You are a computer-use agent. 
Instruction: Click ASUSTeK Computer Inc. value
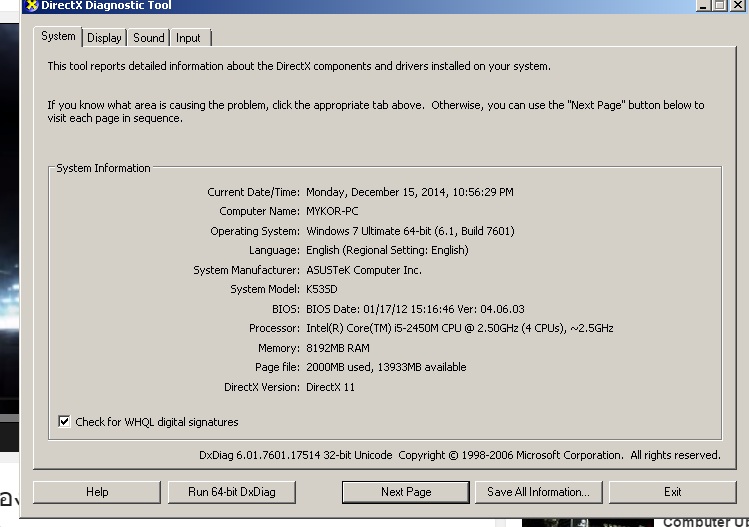pyautogui.click(x=364, y=270)
